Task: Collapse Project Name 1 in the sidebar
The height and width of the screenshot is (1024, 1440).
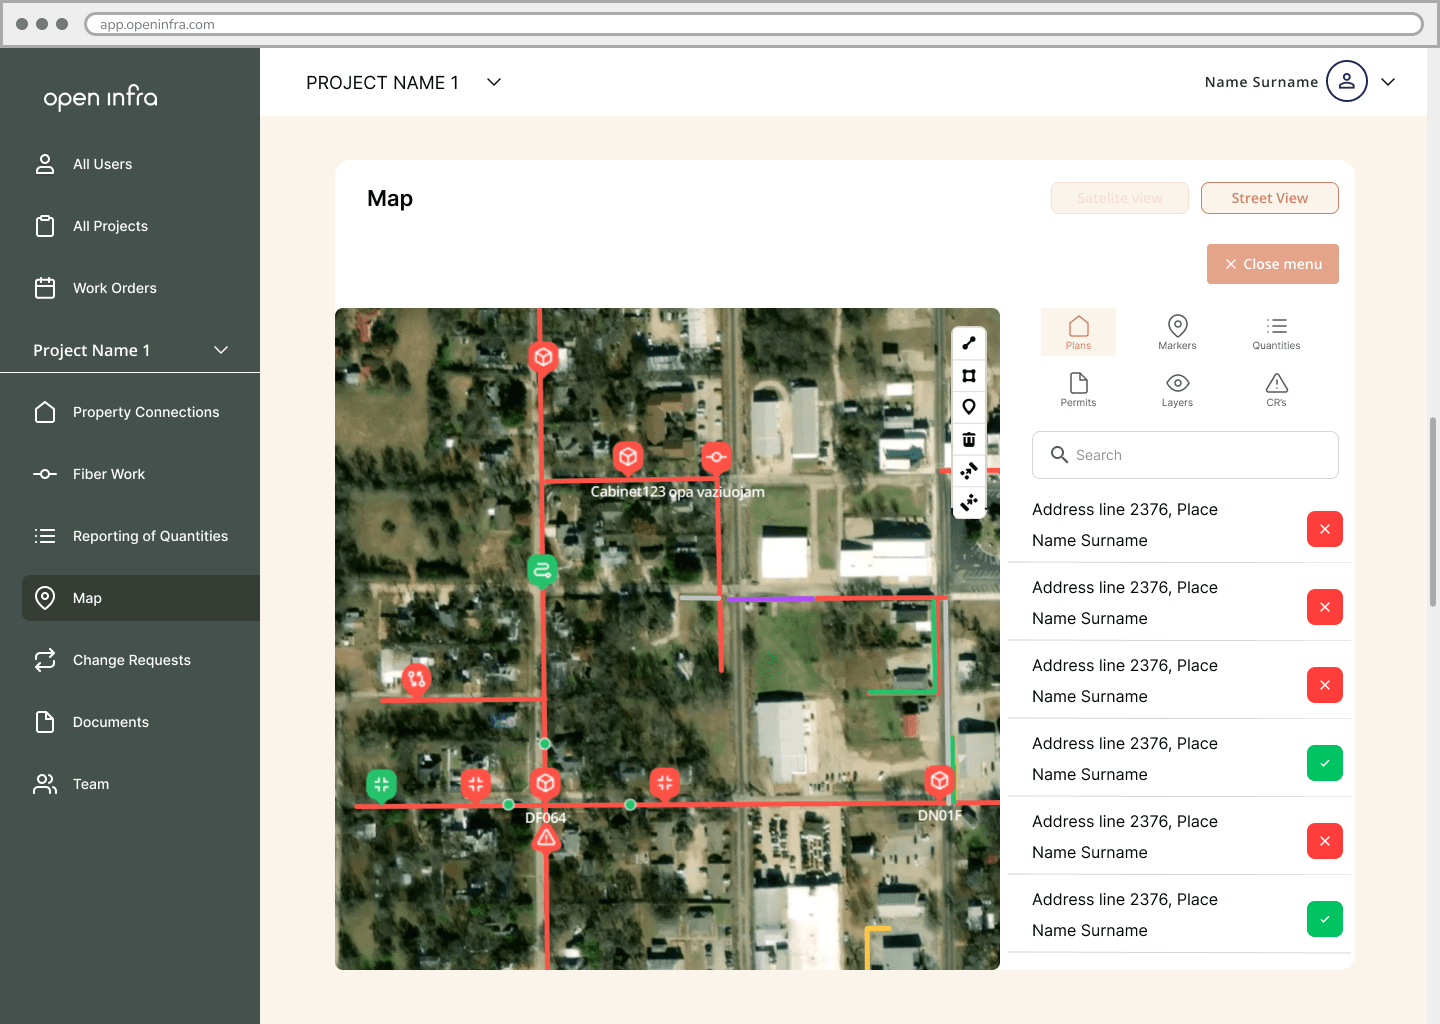Action: [221, 350]
